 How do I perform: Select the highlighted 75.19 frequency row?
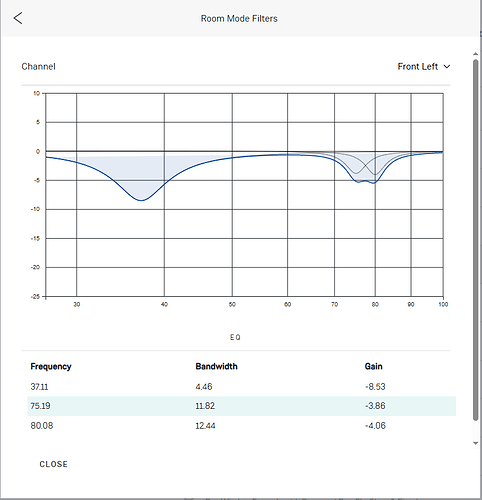pyautogui.click(x=242, y=406)
